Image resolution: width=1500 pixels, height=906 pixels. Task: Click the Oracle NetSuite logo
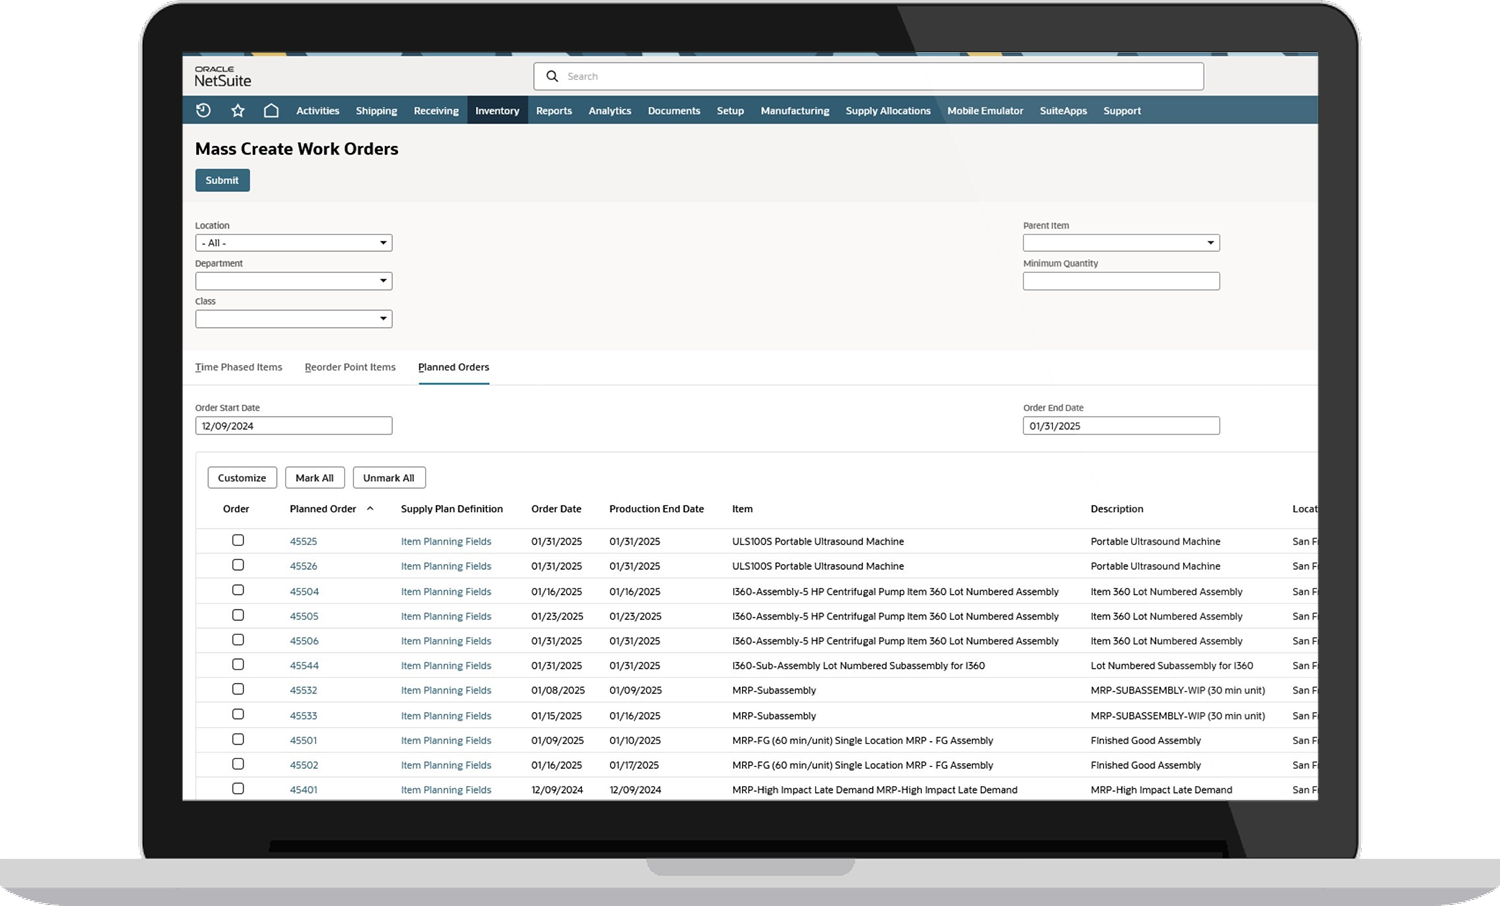pos(222,76)
